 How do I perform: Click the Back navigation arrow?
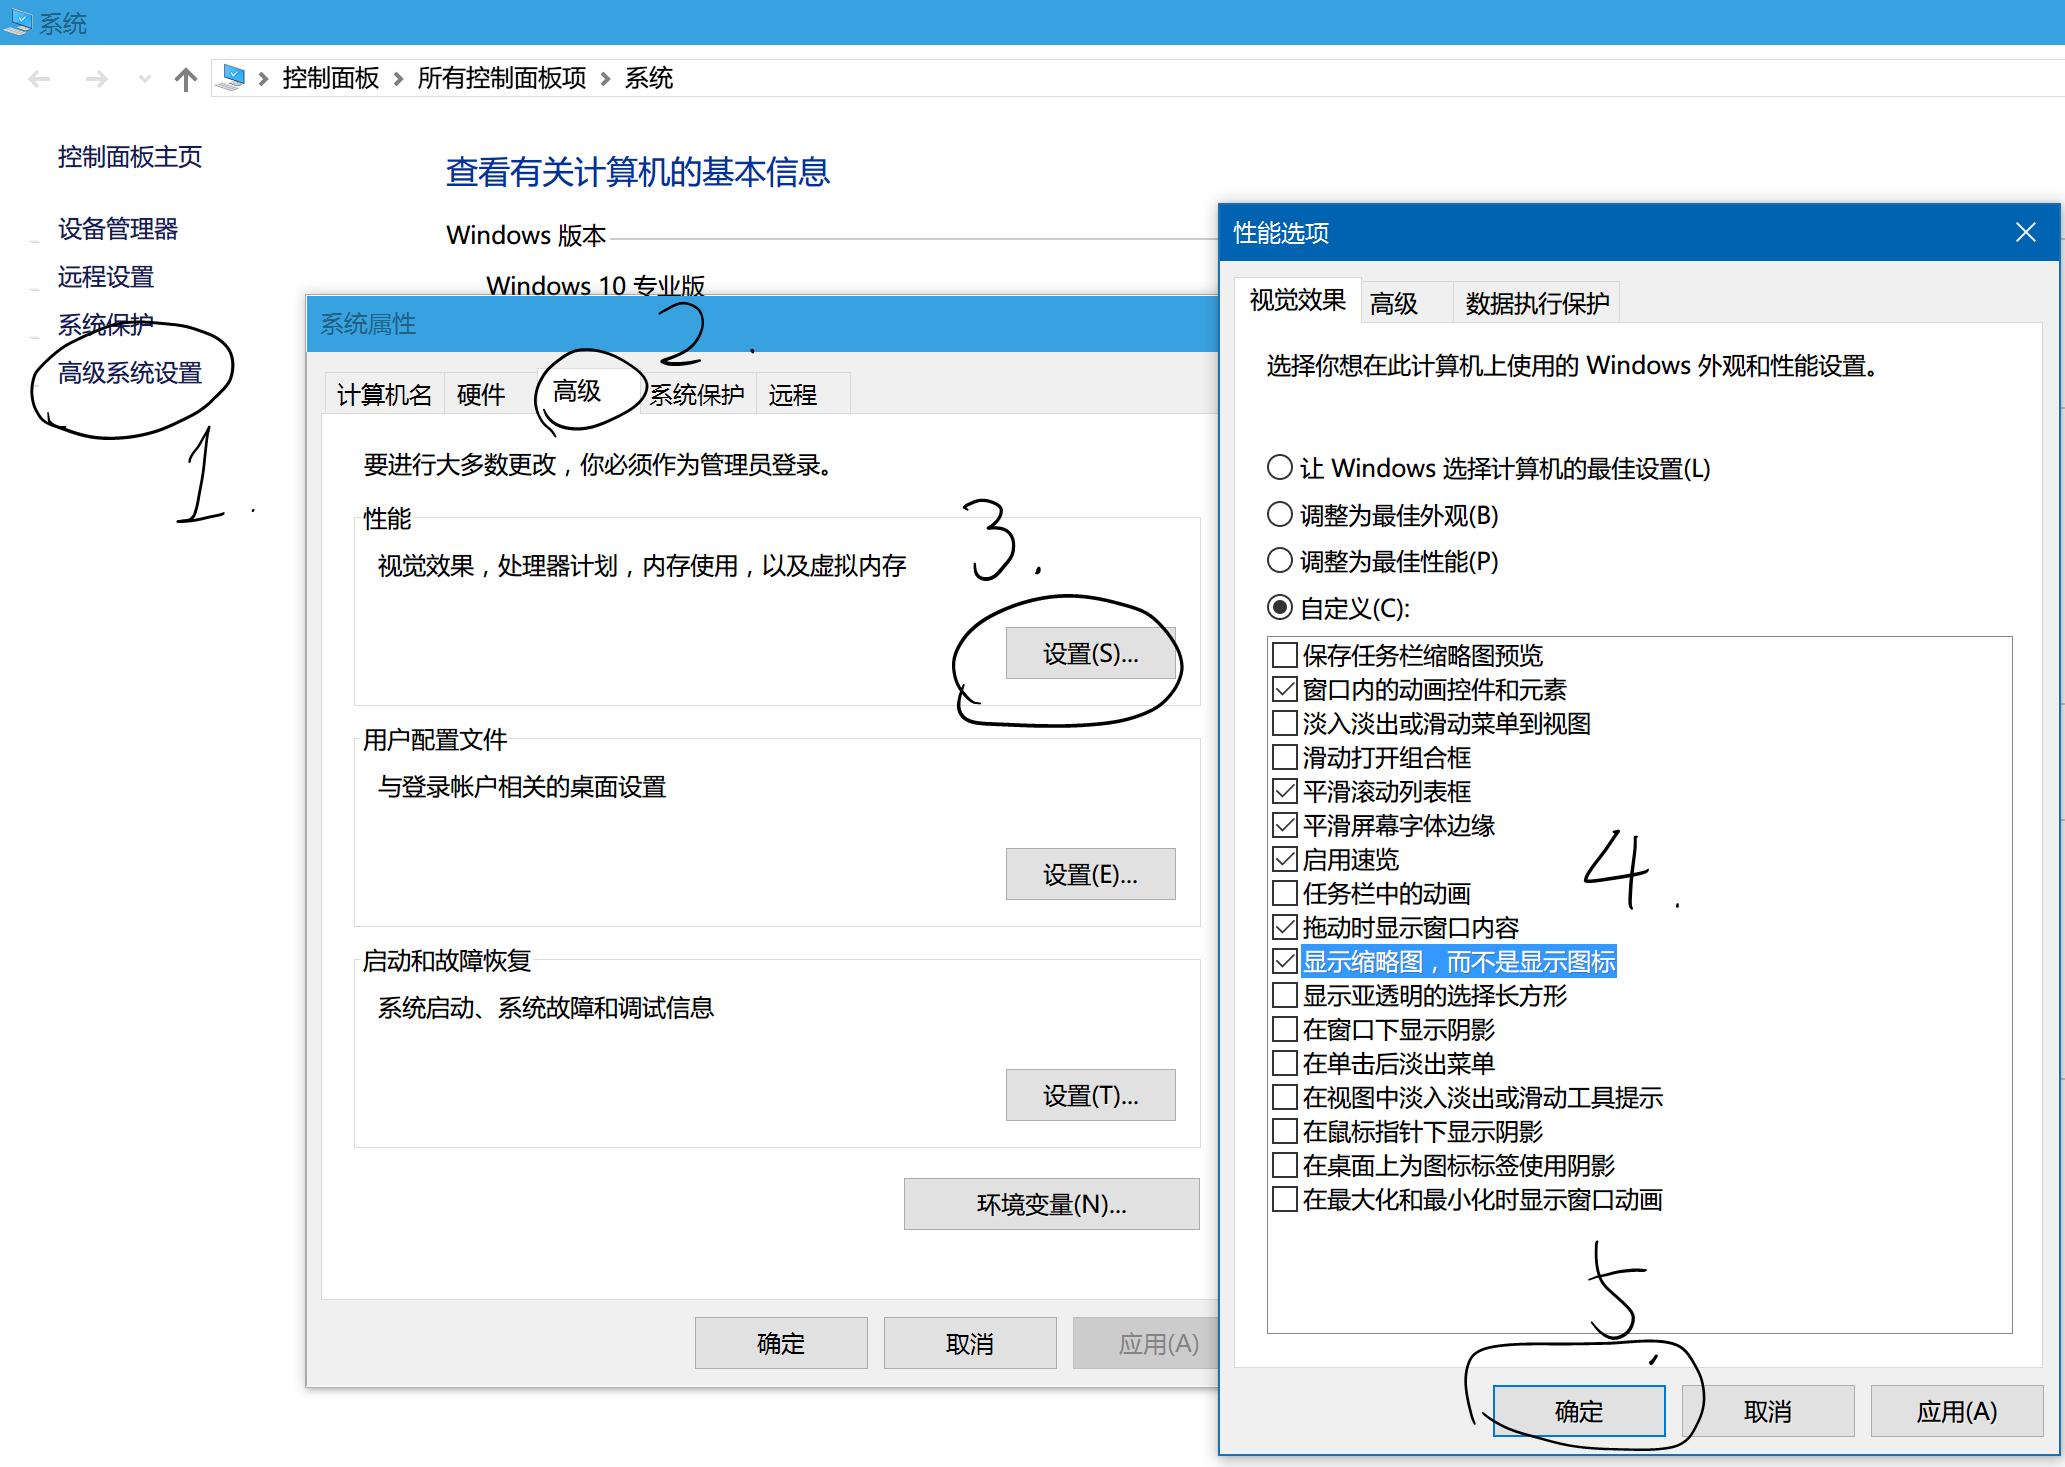[40, 79]
